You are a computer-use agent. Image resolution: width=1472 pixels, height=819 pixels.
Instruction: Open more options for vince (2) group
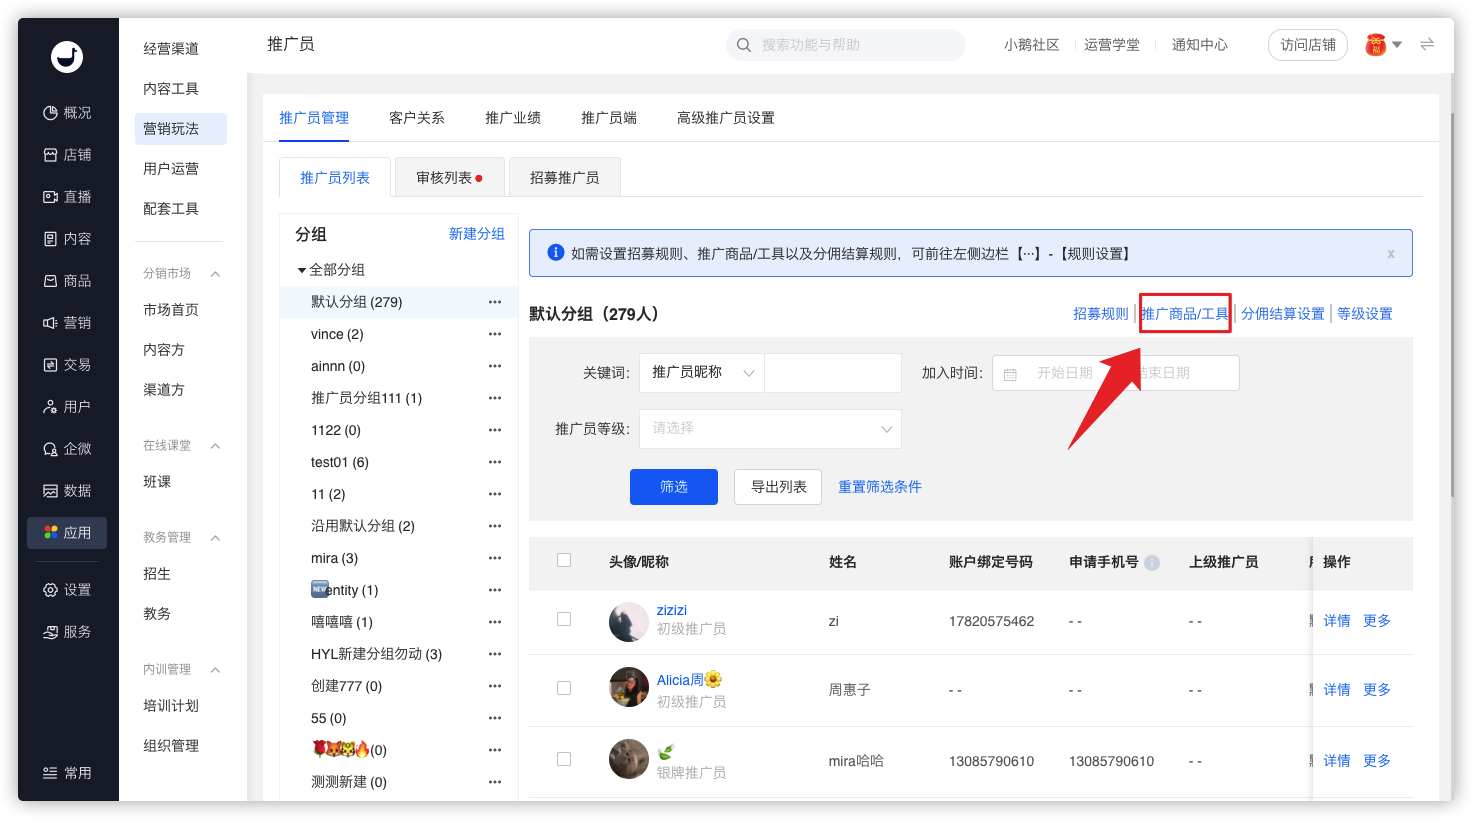pyautogui.click(x=495, y=334)
